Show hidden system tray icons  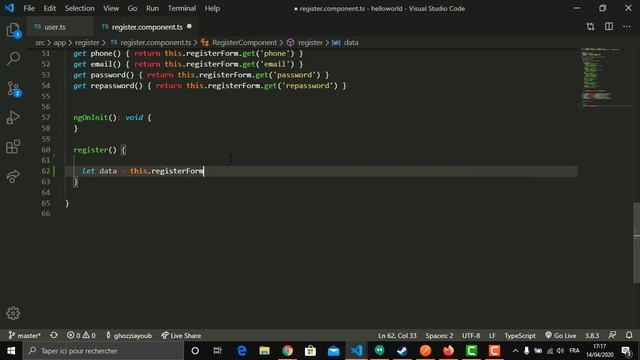(x=515, y=351)
